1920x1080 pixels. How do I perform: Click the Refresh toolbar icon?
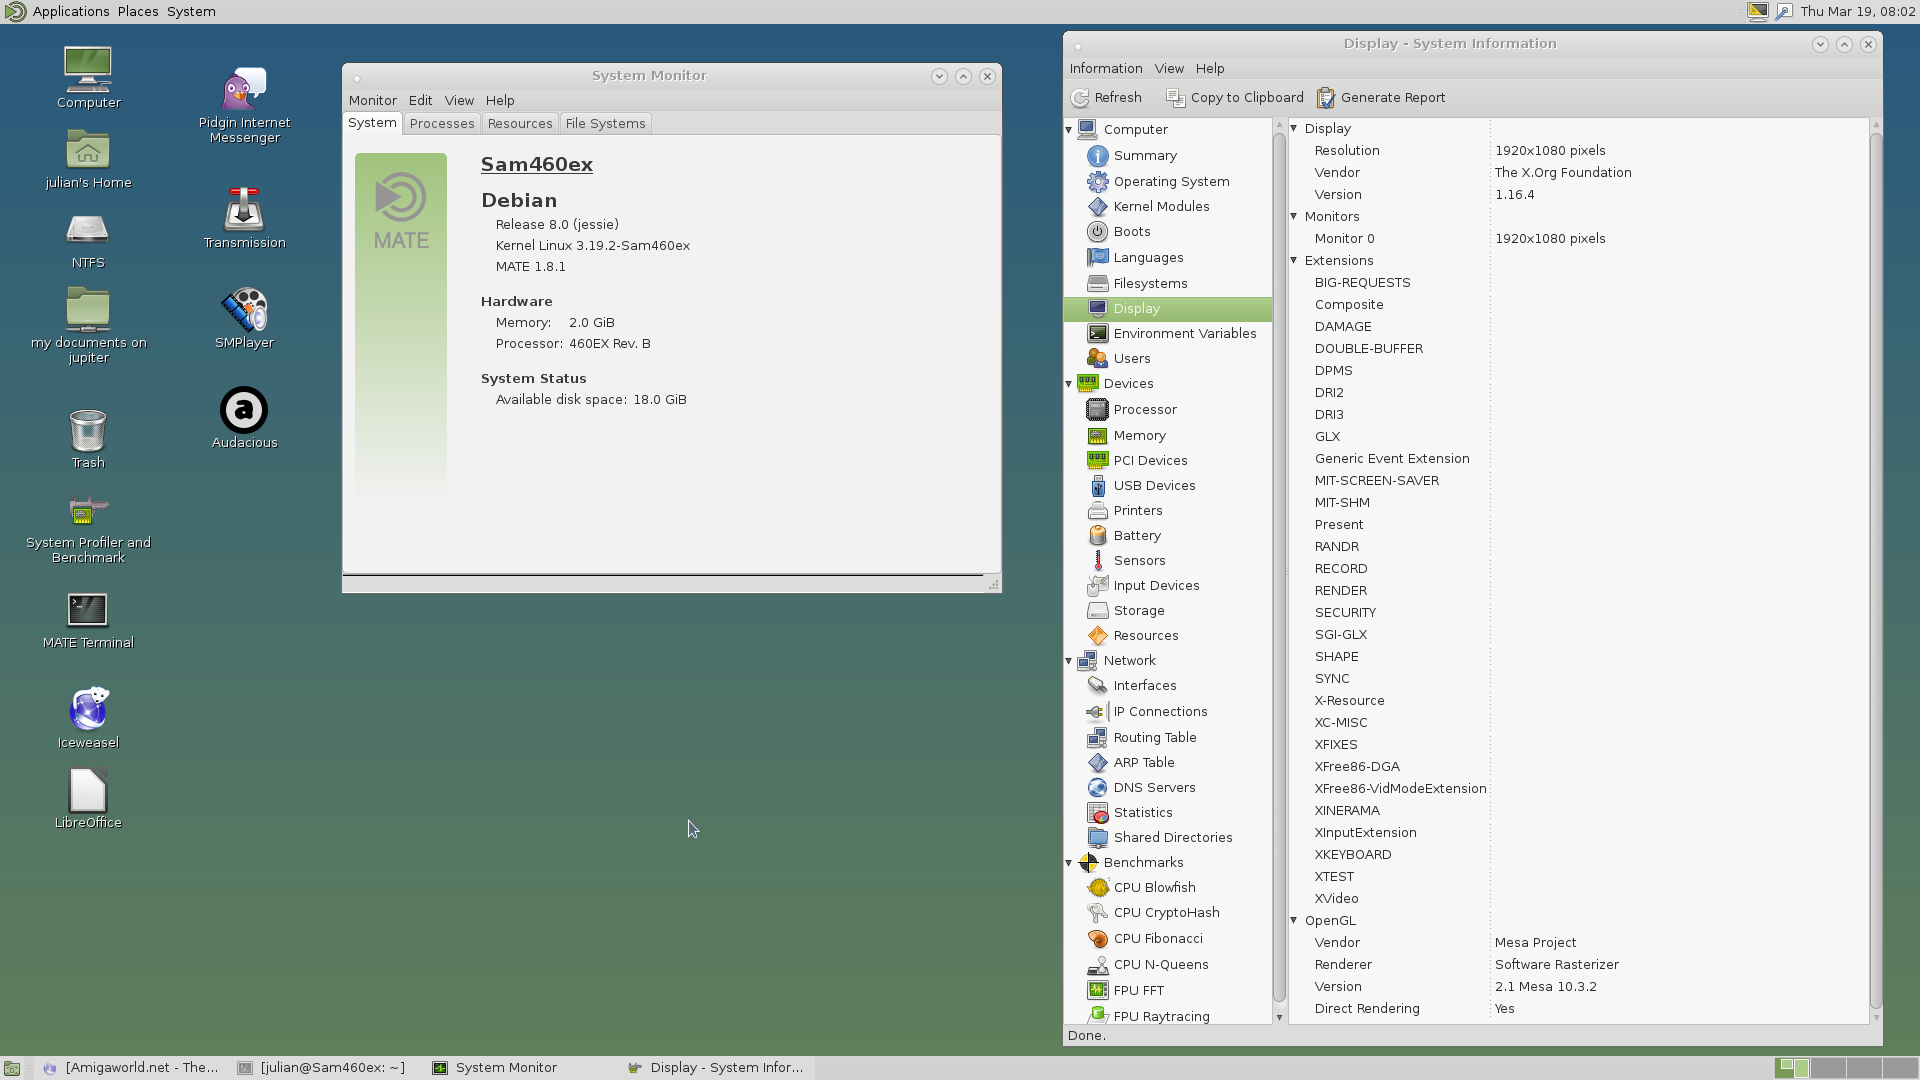coord(1081,98)
